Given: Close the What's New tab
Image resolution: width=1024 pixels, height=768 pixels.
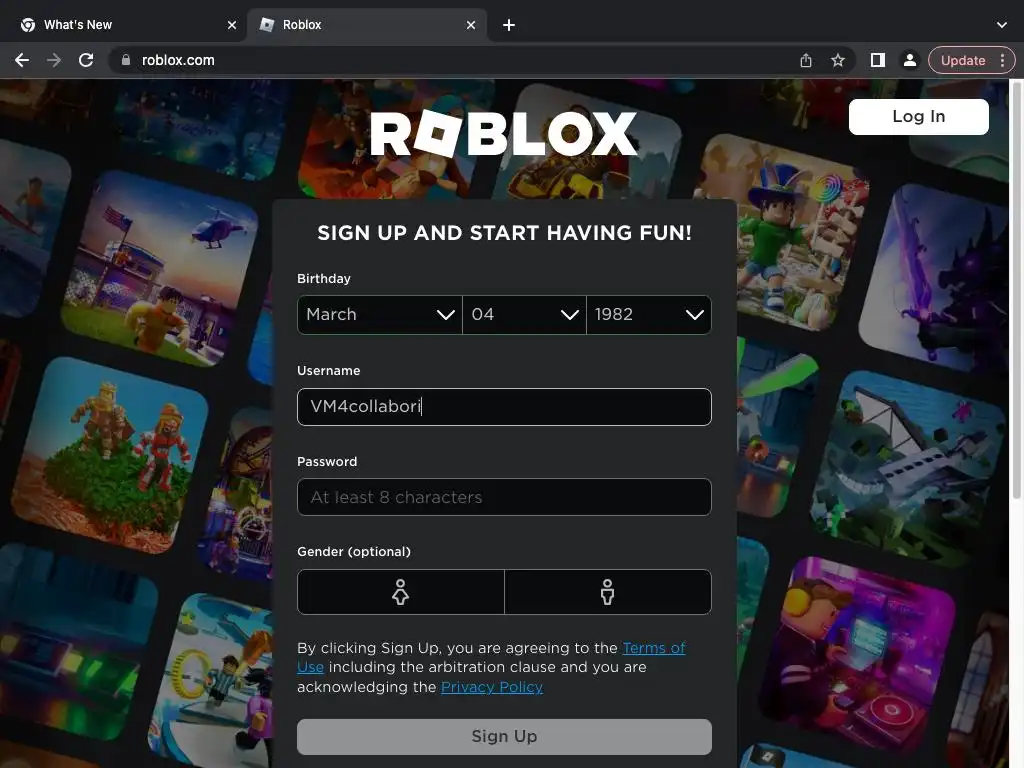Looking at the screenshot, I should [x=232, y=25].
